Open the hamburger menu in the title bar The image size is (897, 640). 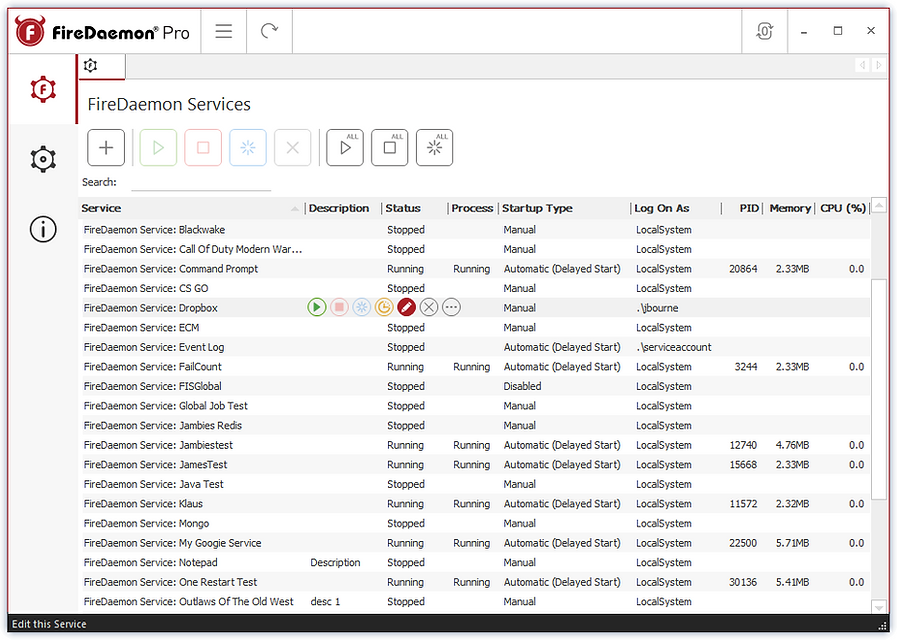tap(224, 31)
